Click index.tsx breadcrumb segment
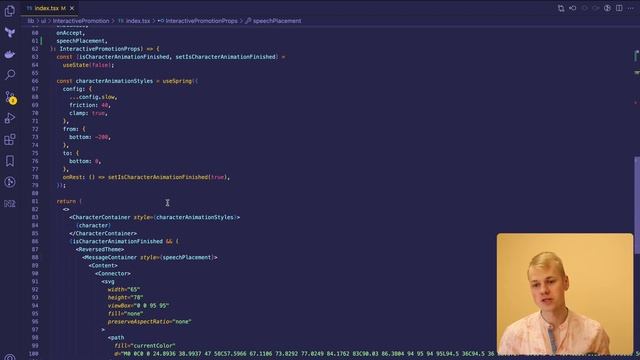The width and height of the screenshot is (640, 360). pyautogui.click(x=138, y=21)
